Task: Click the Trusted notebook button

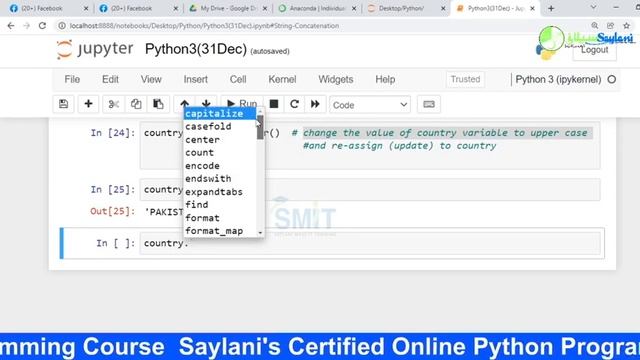Action: pyautogui.click(x=465, y=79)
